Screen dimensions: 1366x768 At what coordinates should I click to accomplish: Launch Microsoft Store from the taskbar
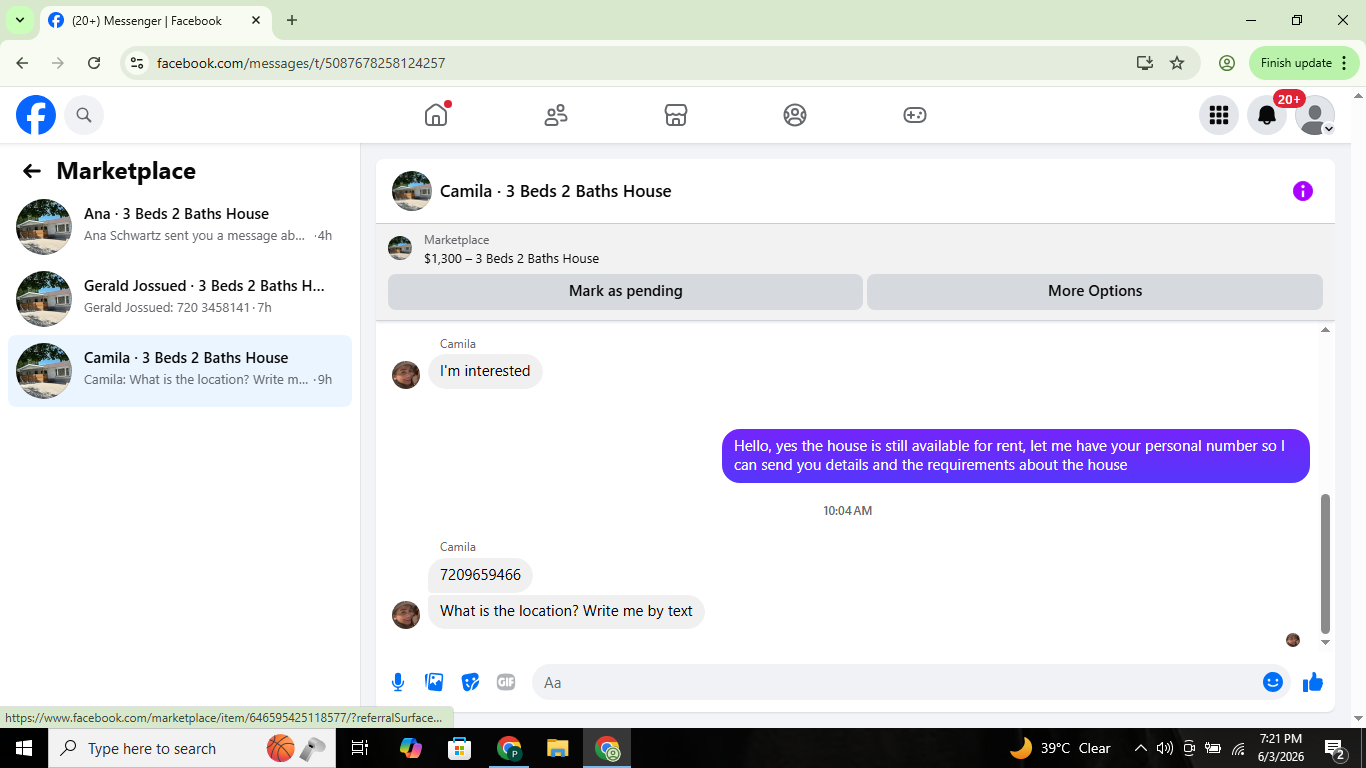tap(459, 748)
